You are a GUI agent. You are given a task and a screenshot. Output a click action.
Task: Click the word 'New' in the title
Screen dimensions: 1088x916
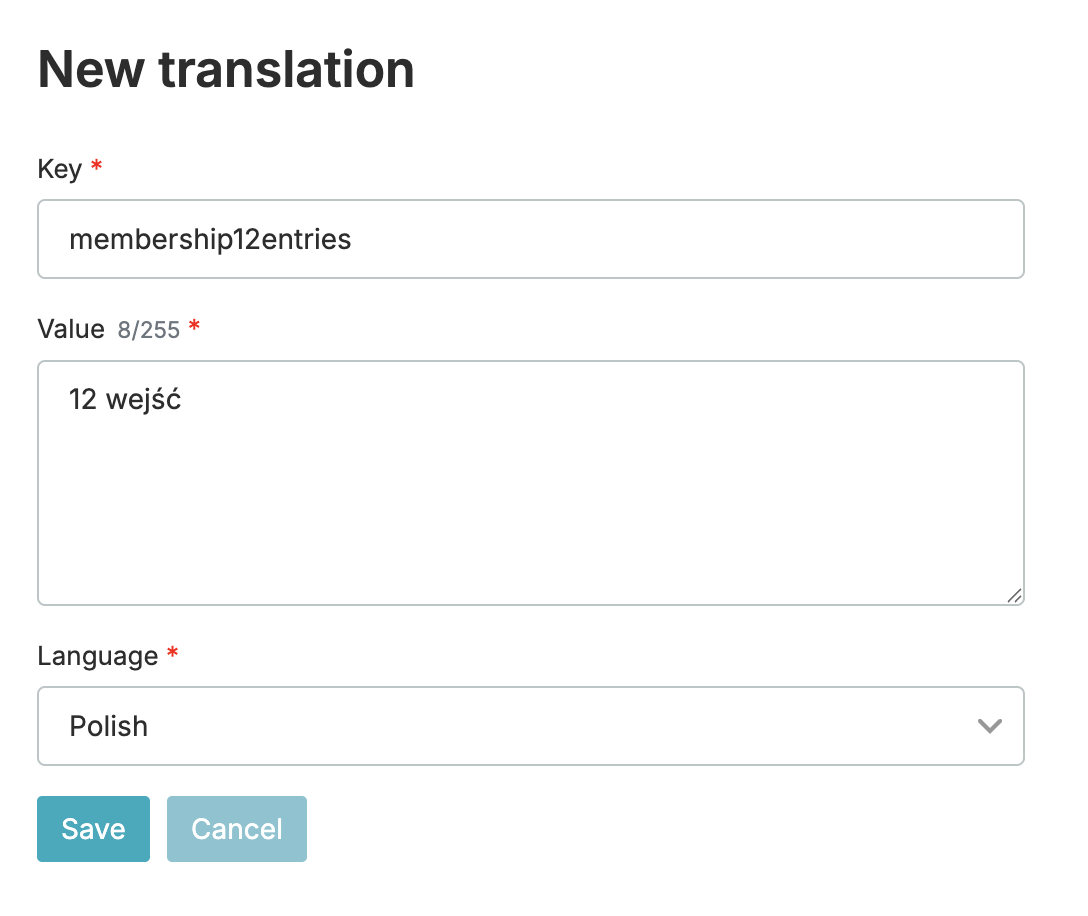90,70
